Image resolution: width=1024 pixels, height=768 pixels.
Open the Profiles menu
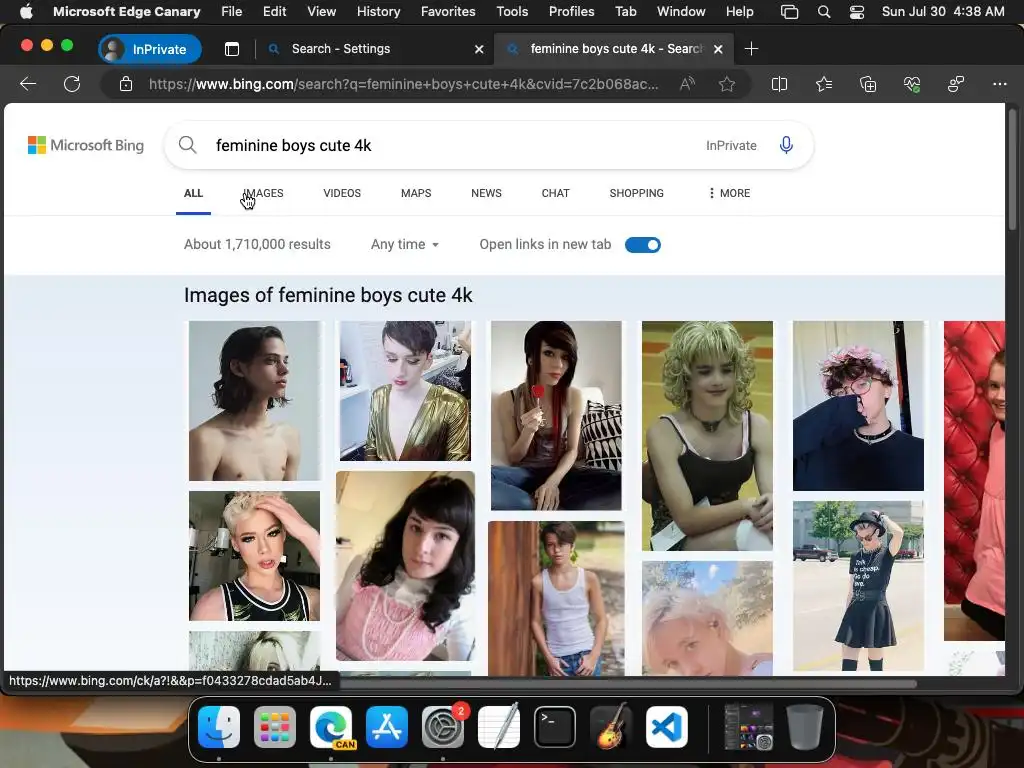571,12
